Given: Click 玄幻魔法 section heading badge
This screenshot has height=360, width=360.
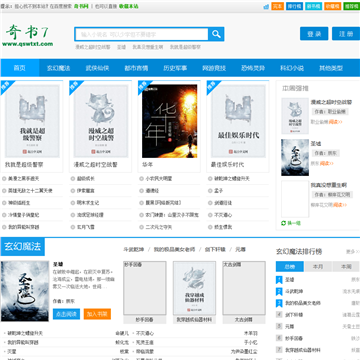Looking at the screenshot, I should pos(23,247).
